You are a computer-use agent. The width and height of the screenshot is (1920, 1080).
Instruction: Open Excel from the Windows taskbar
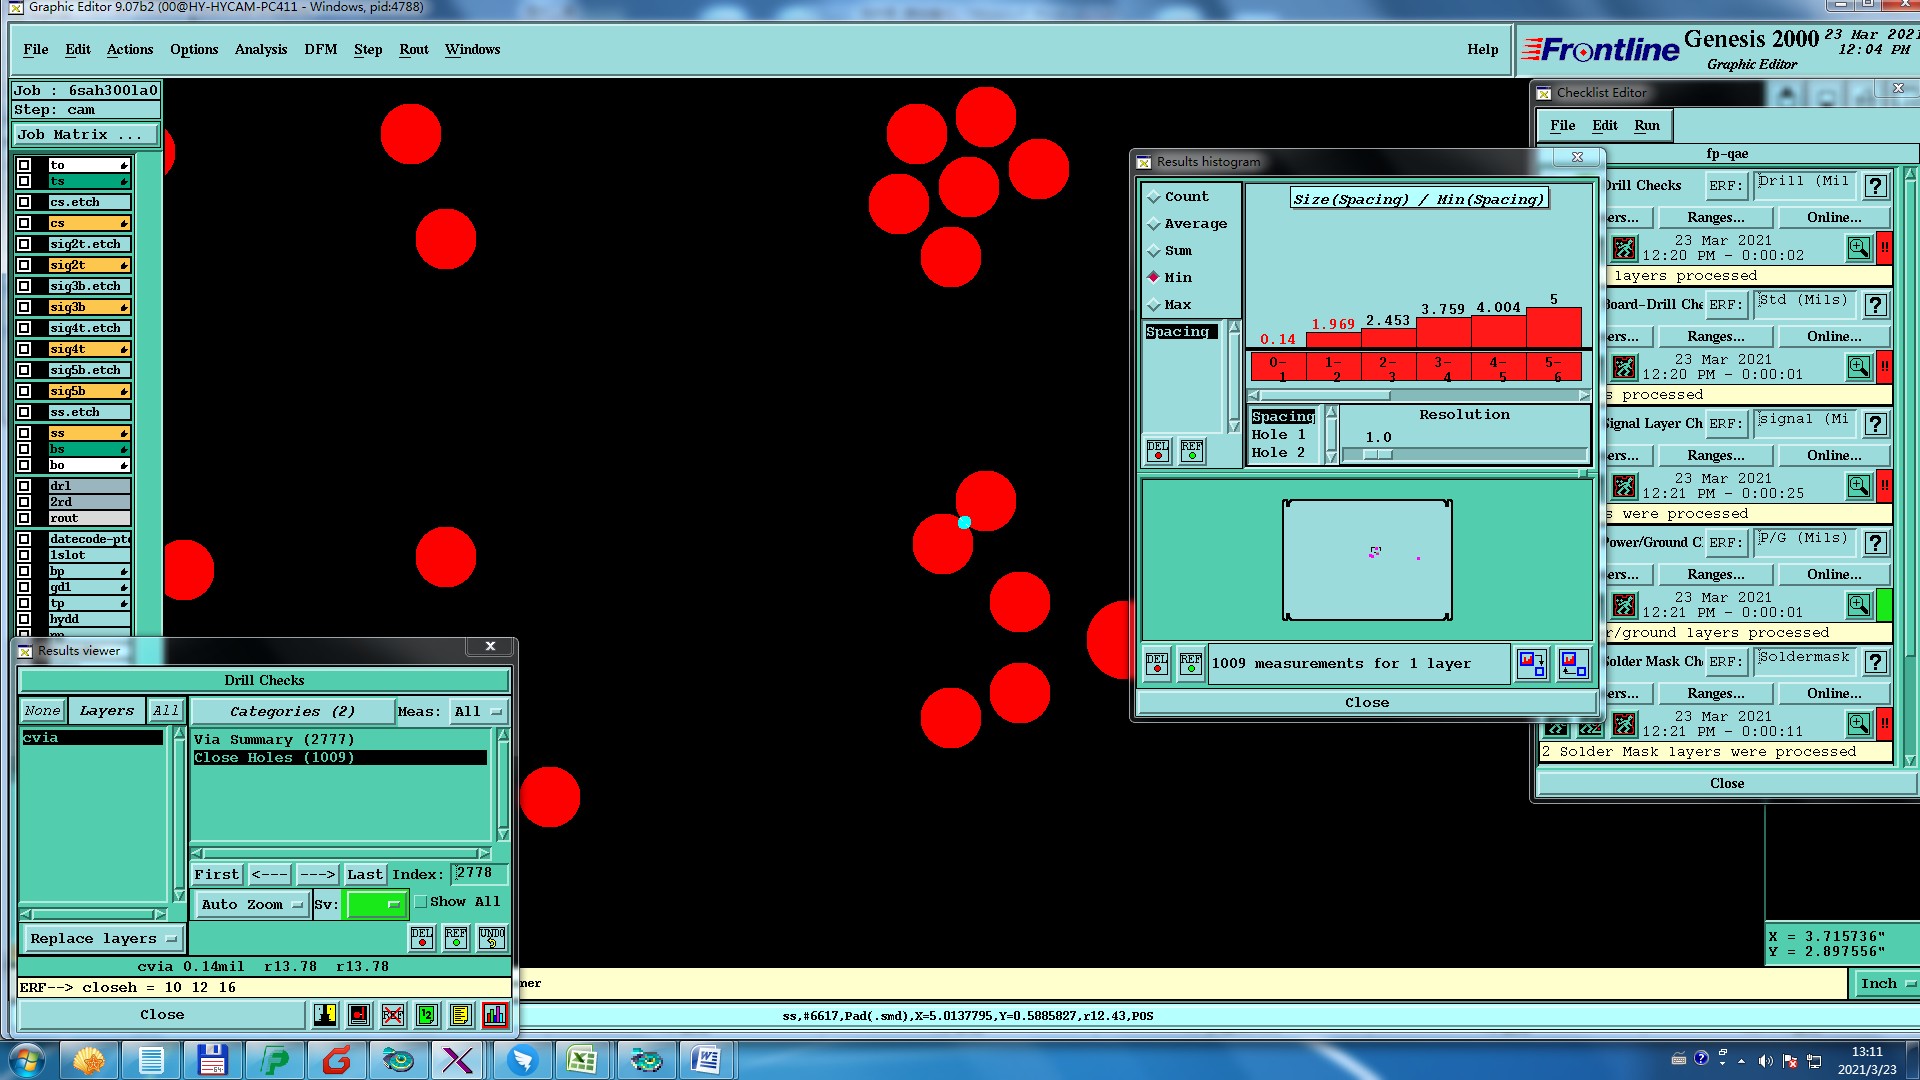(581, 1060)
